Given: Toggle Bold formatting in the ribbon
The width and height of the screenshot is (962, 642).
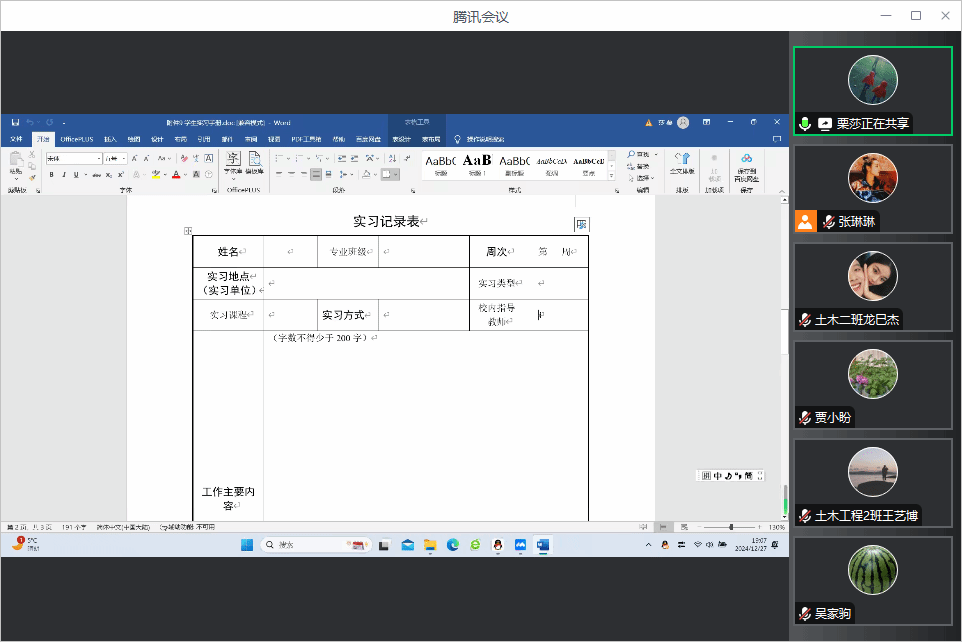Looking at the screenshot, I should (52, 174).
